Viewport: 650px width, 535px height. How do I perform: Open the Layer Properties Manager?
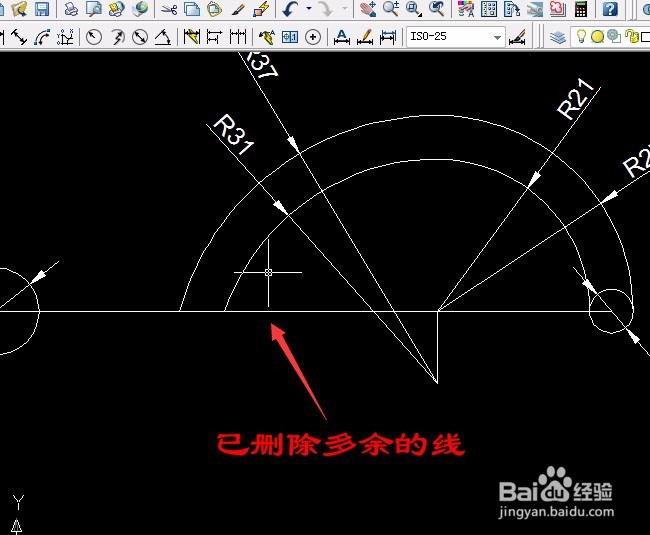558,37
